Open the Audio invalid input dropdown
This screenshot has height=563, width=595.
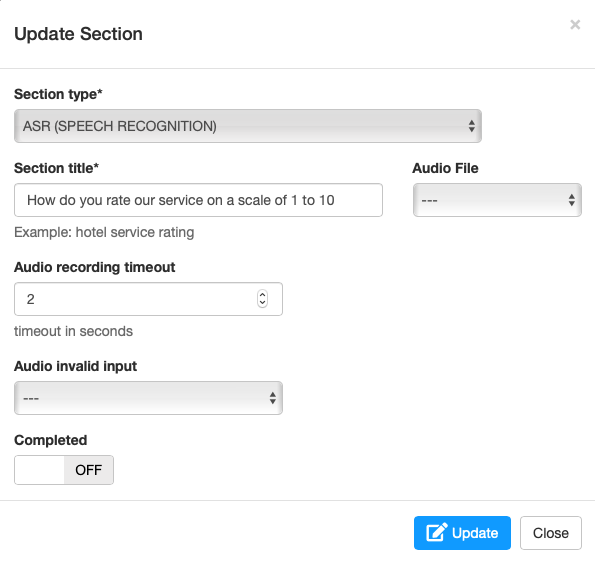point(148,398)
